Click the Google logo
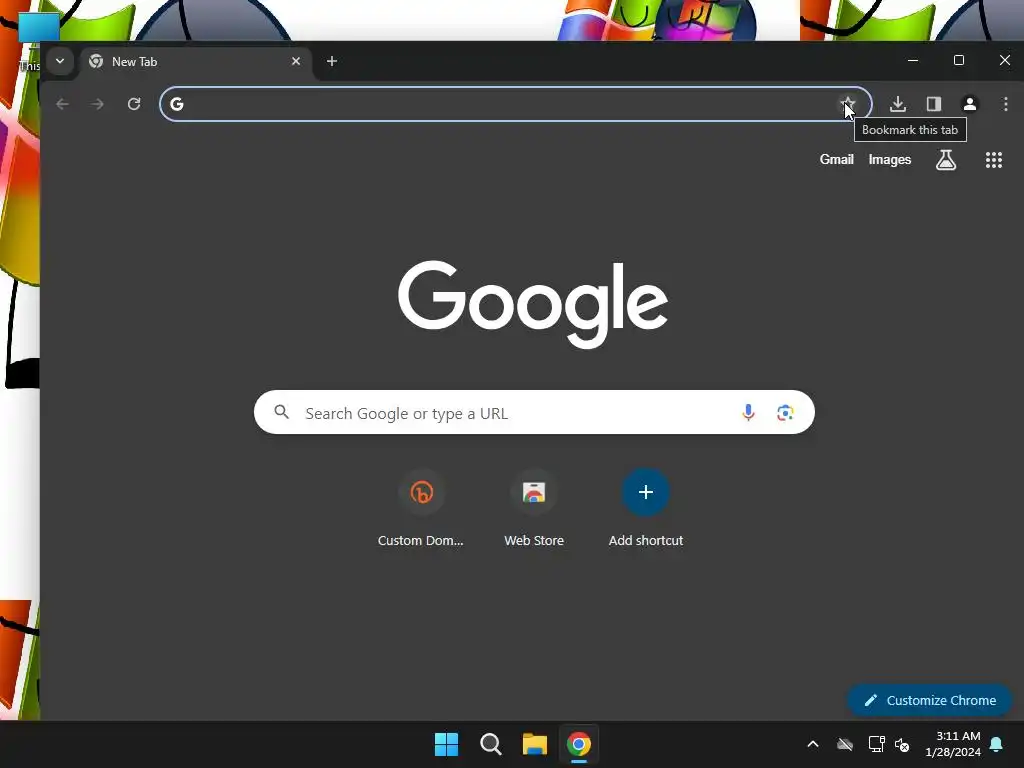The width and height of the screenshot is (1024, 768). [533, 304]
